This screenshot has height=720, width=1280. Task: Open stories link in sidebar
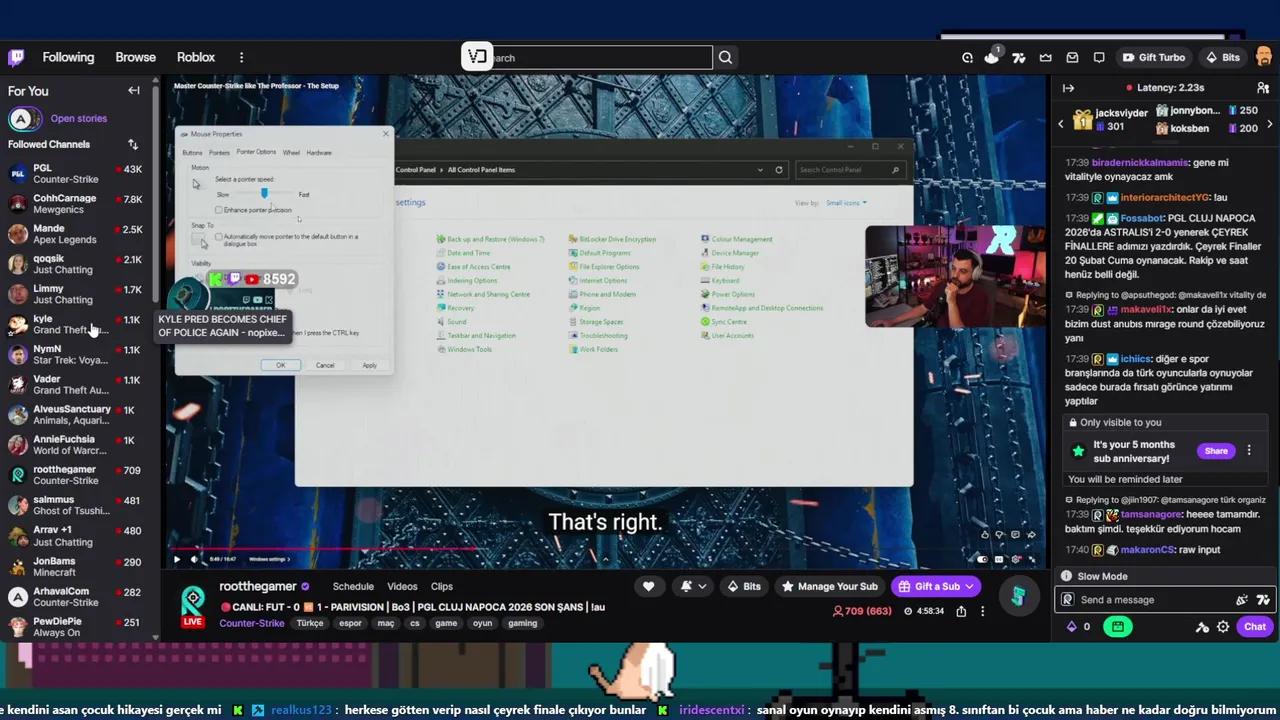point(79,119)
